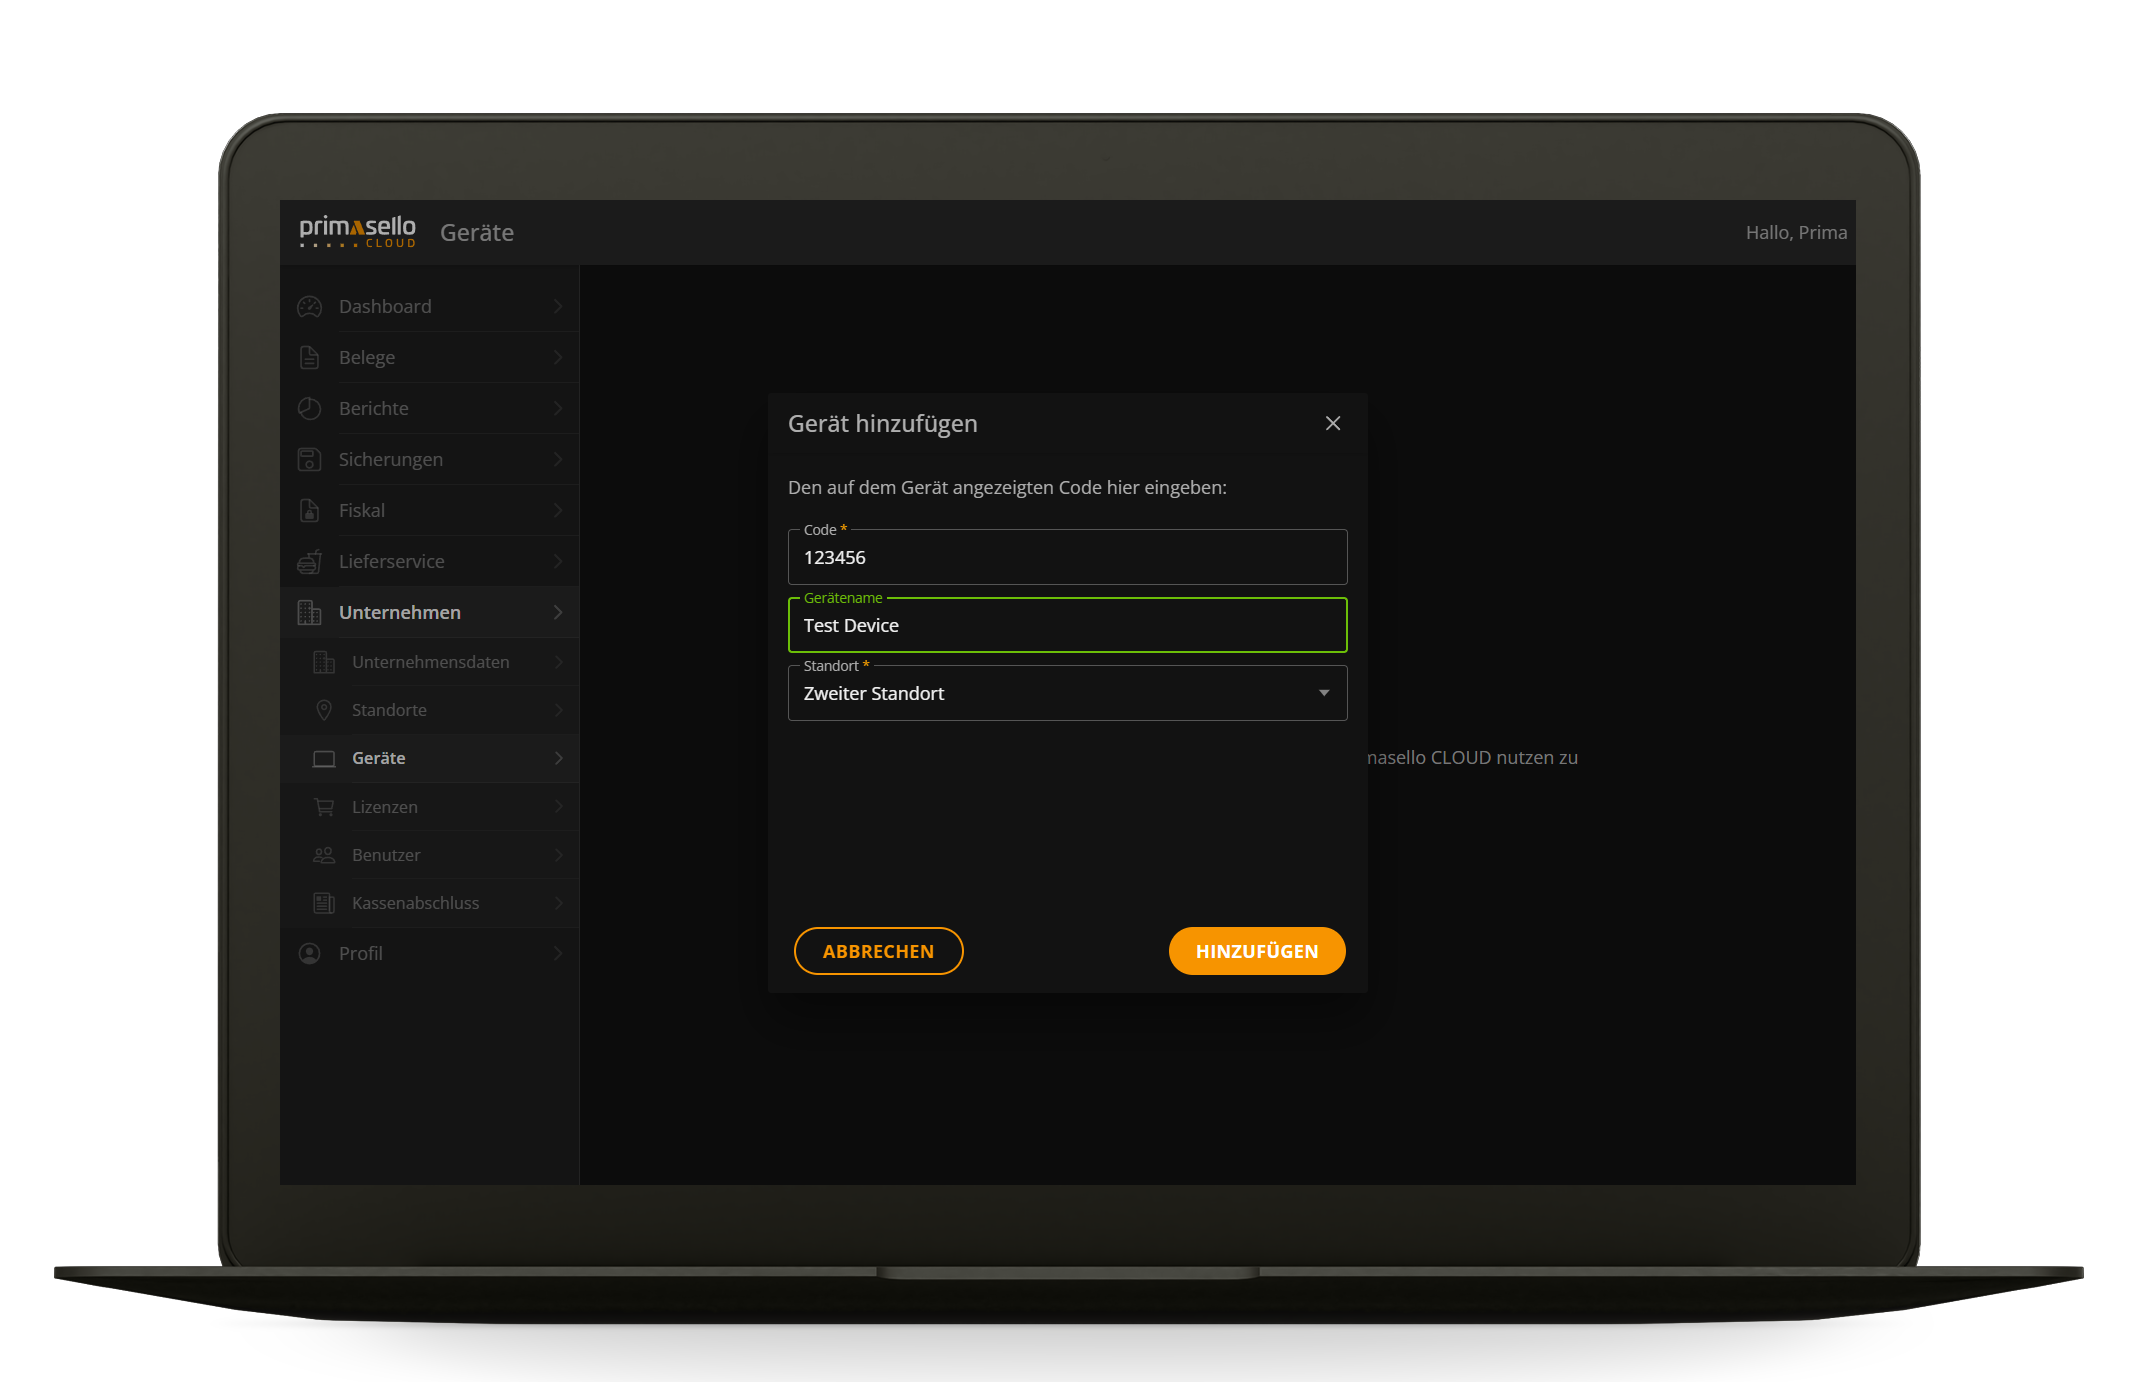Viewport: 2143px width, 1382px height.
Task: Click the Lieferservice delivery icon
Action: pos(309,561)
